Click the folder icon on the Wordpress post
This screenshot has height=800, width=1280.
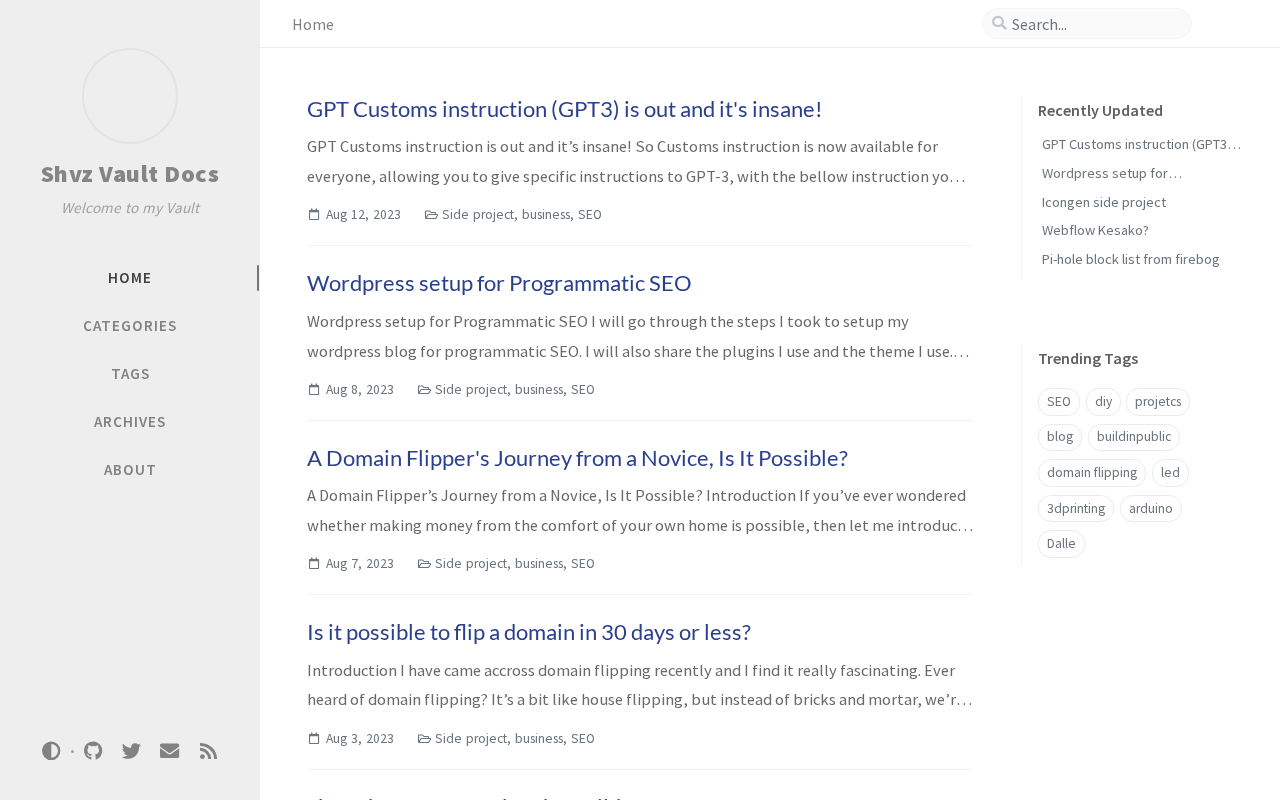coord(424,389)
